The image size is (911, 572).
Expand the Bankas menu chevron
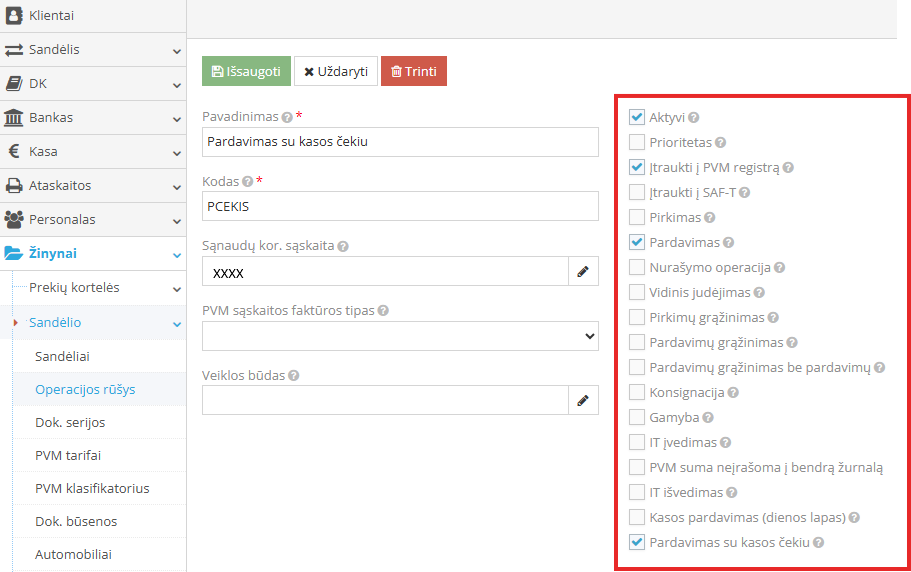pos(177,119)
